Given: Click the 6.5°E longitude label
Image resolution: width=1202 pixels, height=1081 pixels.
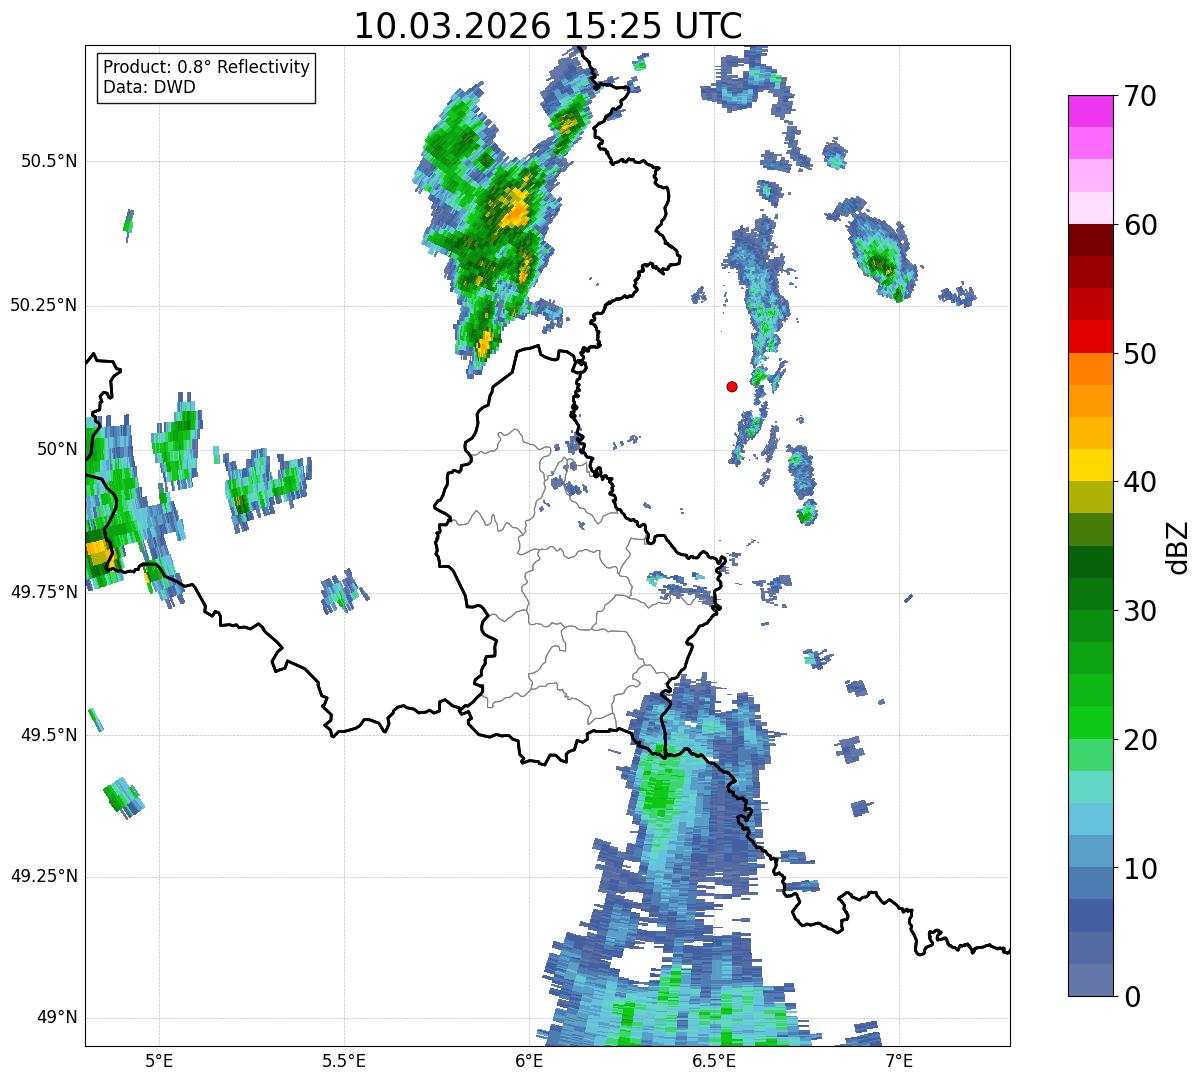Looking at the screenshot, I should pos(714,1060).
